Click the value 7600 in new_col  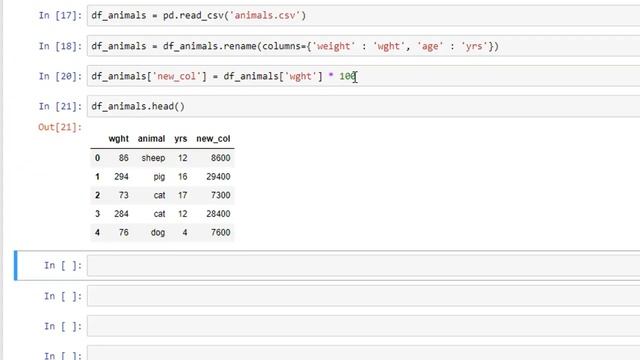(x=220, y=232)
